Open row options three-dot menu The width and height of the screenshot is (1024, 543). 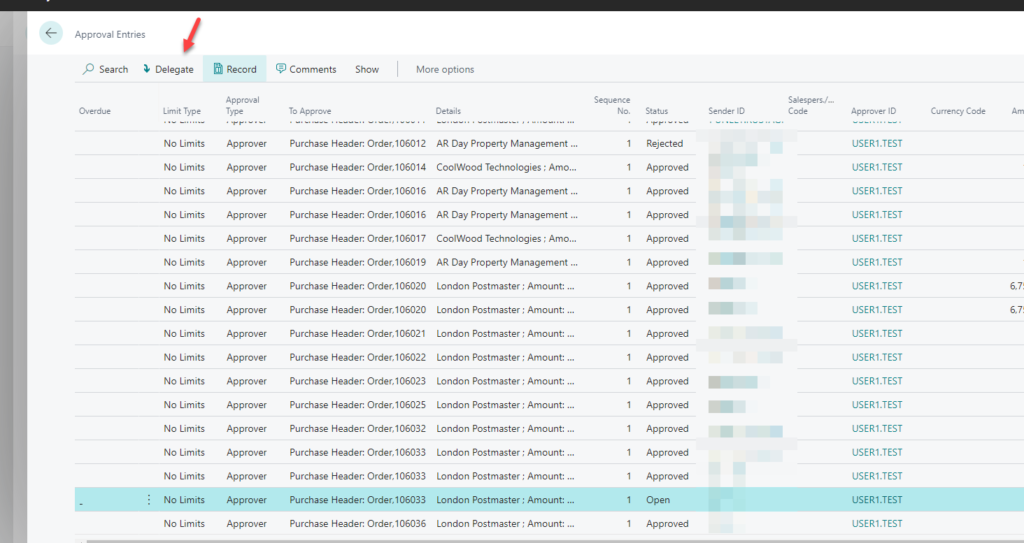tap(149, 500)
